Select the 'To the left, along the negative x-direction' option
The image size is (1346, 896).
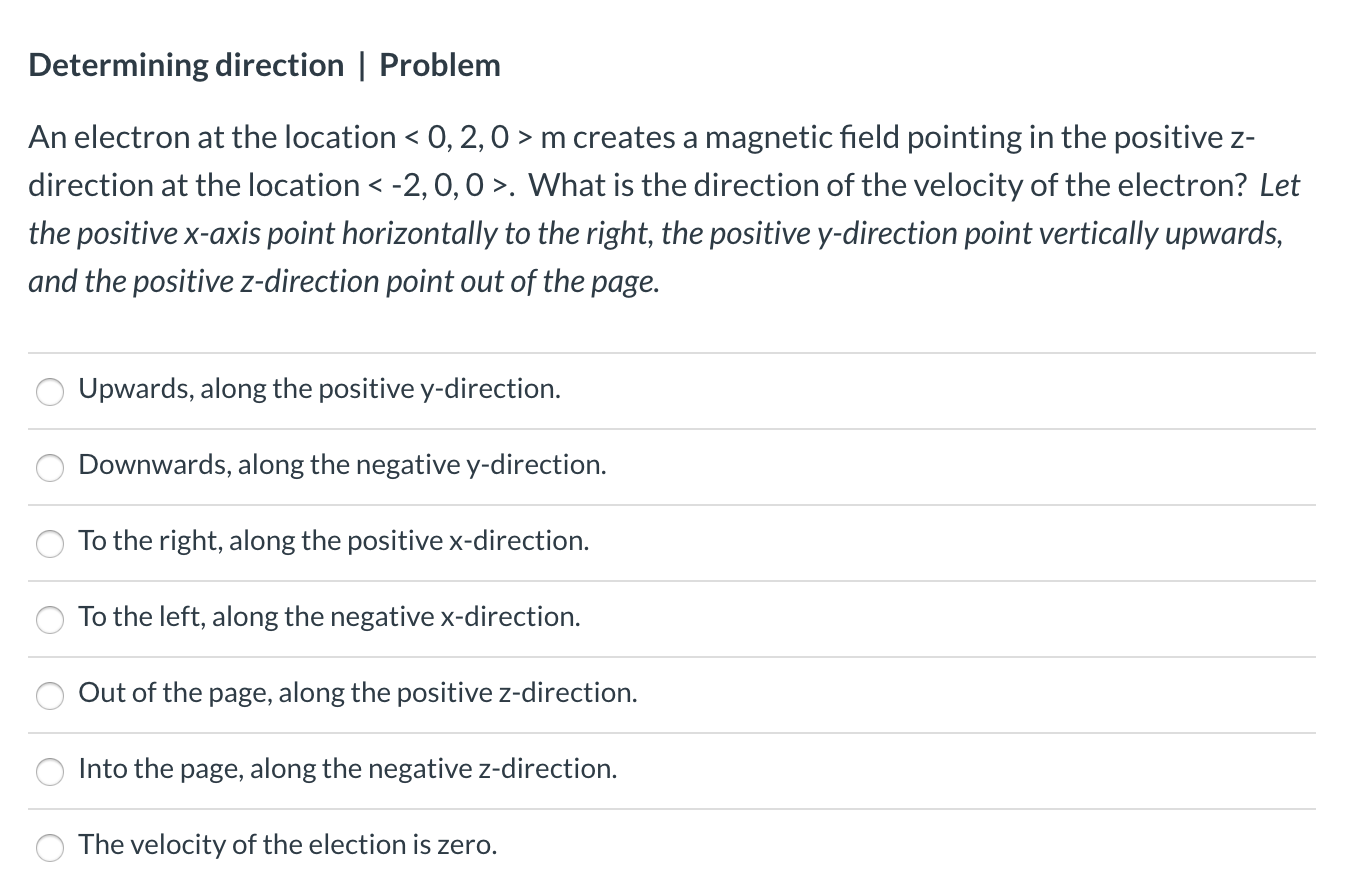click(x=329, y=618)
